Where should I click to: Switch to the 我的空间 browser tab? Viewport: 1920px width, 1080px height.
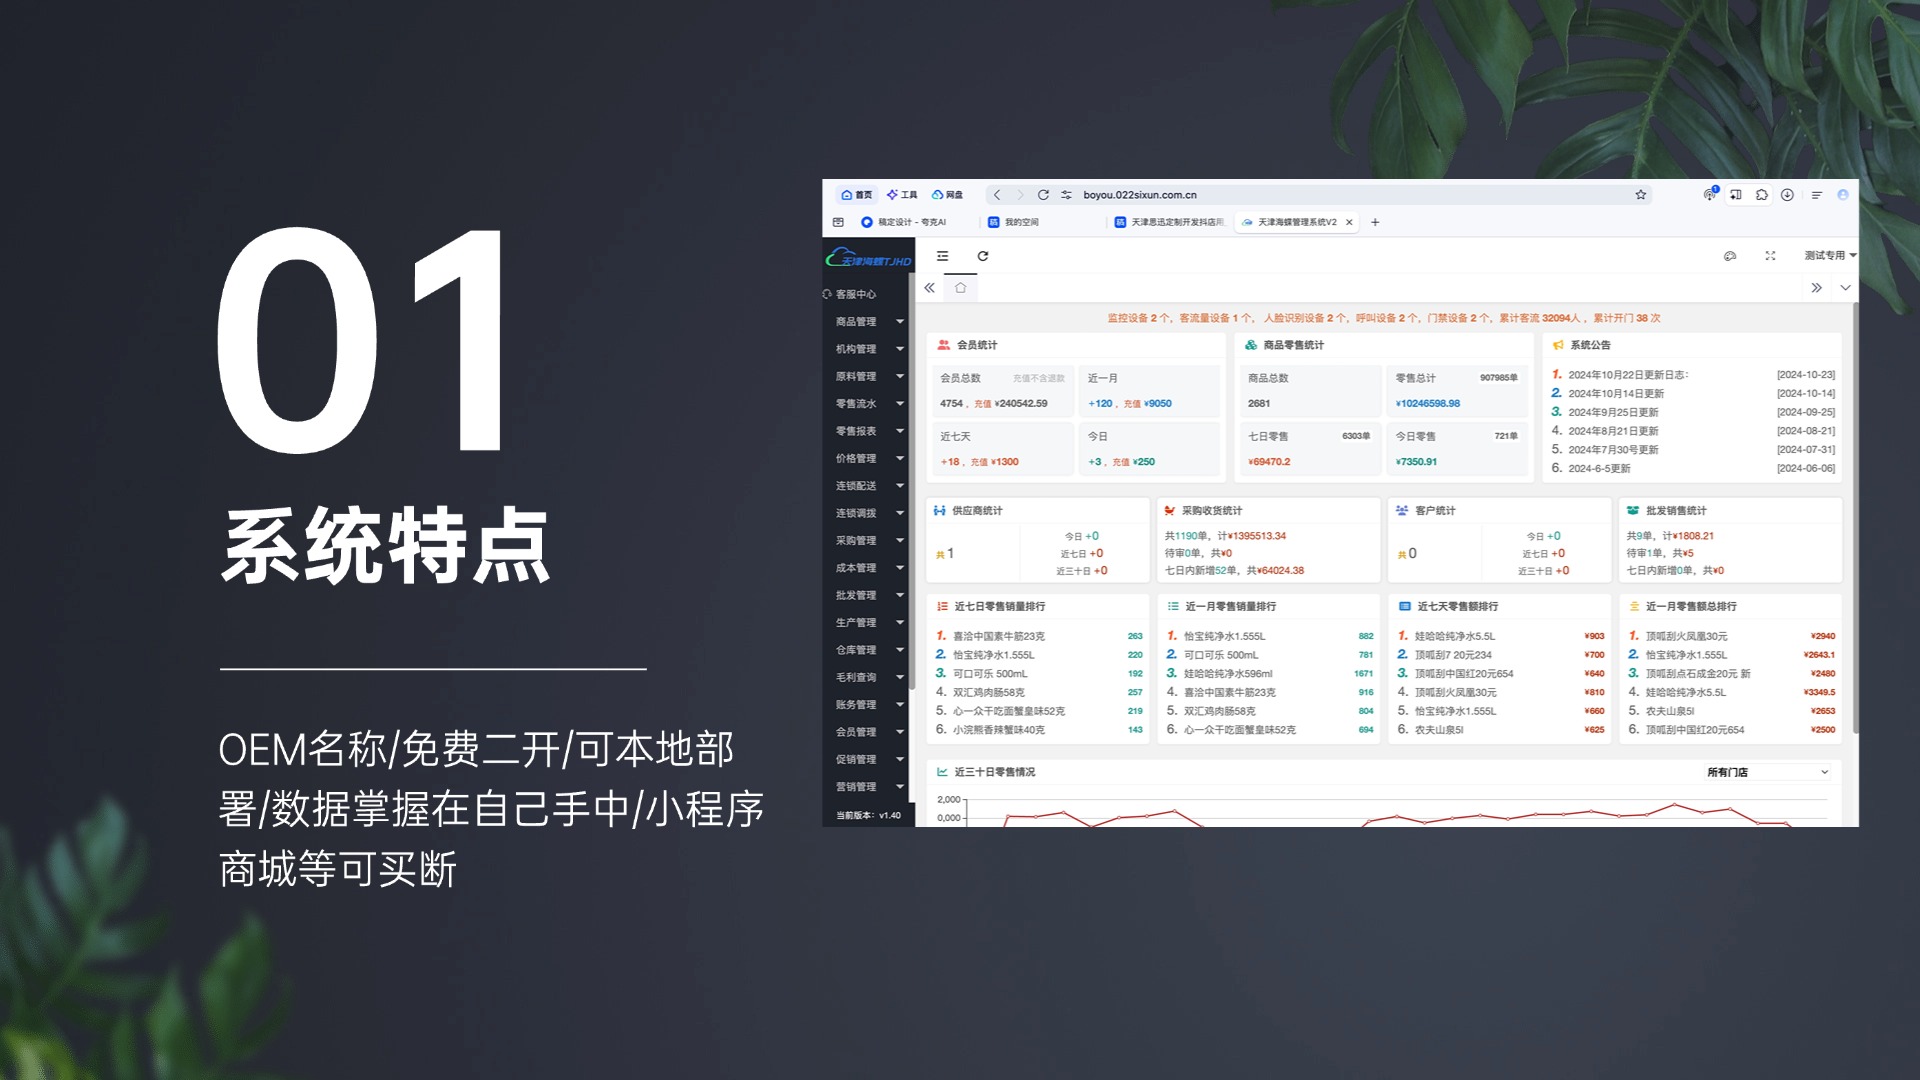tap(1020, 222)
